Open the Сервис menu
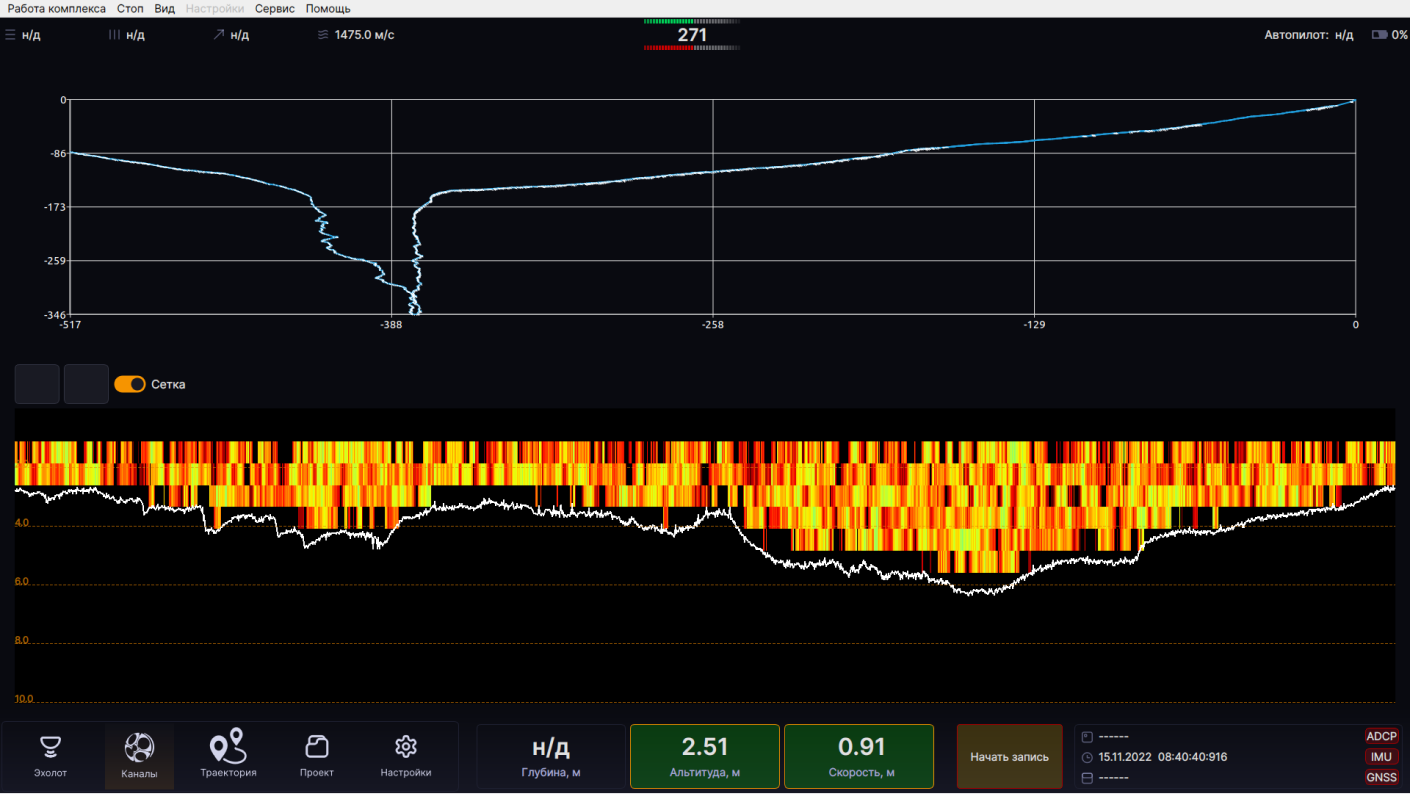1410x794 pixels. click(x=275, y=8)
